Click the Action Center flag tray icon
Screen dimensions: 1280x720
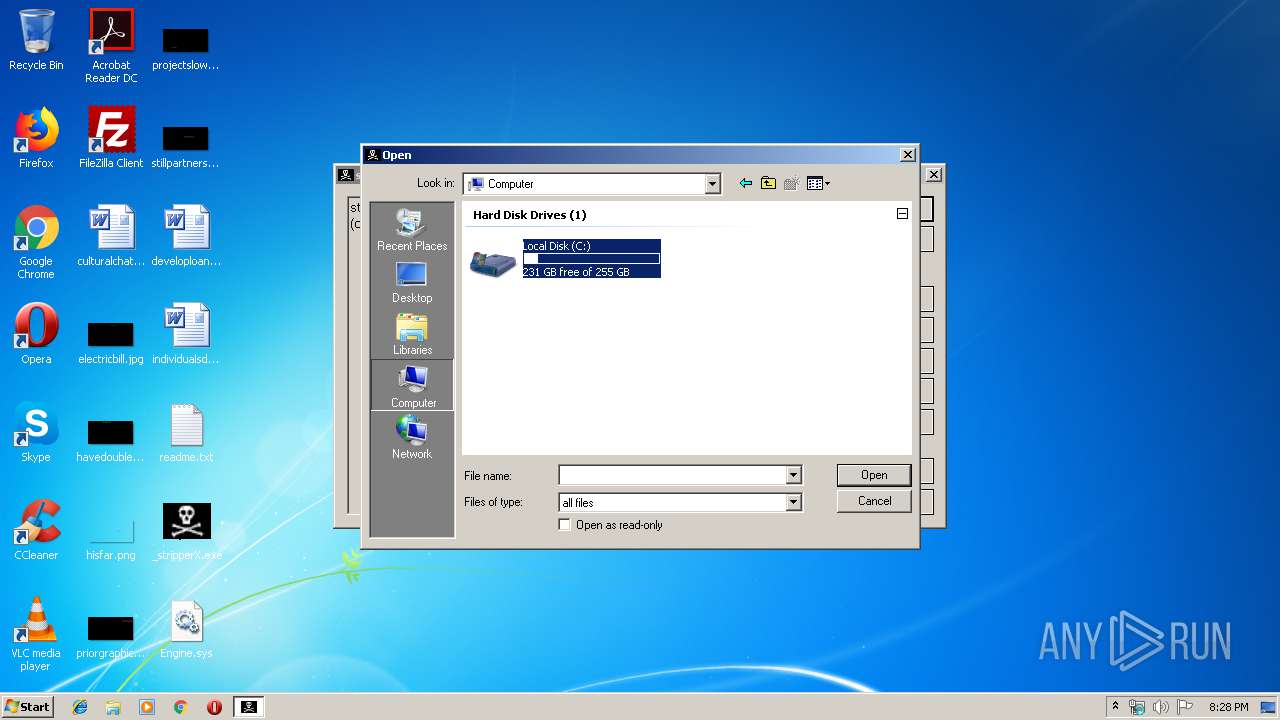[x=1183, y=707]
